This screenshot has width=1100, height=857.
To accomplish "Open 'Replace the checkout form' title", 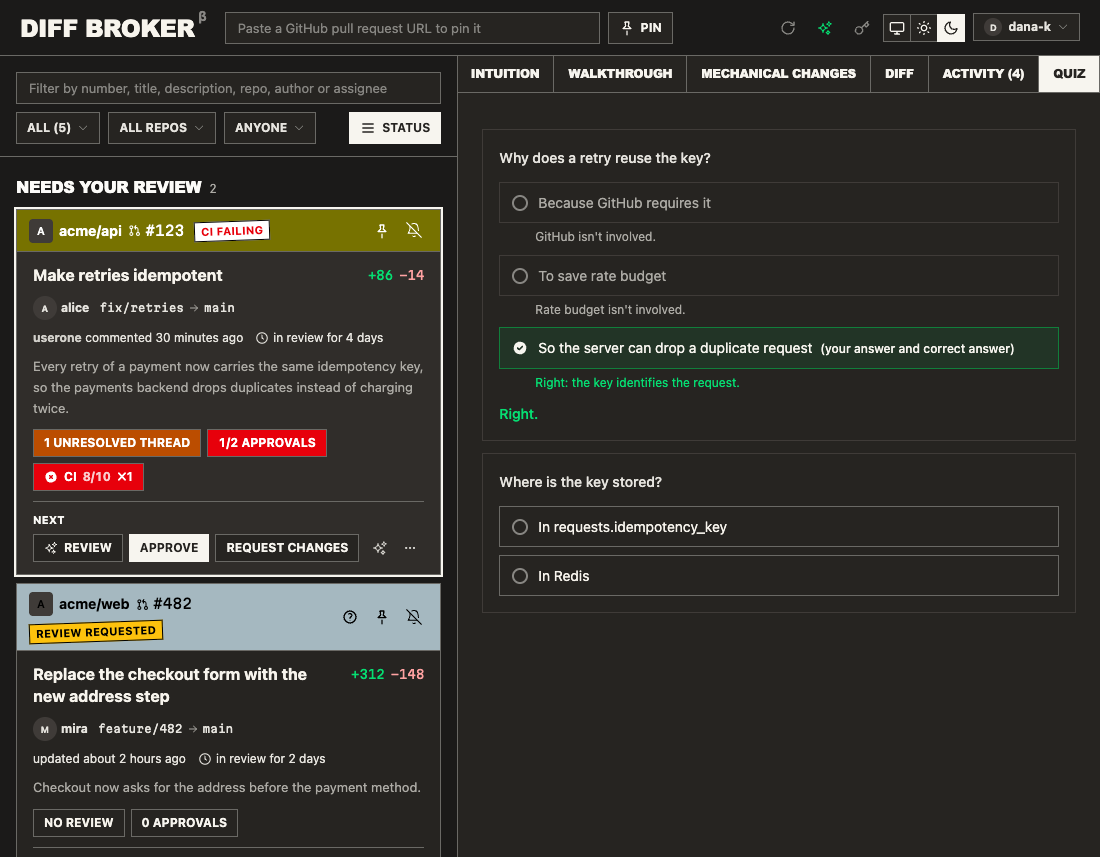I will [170, 685].
